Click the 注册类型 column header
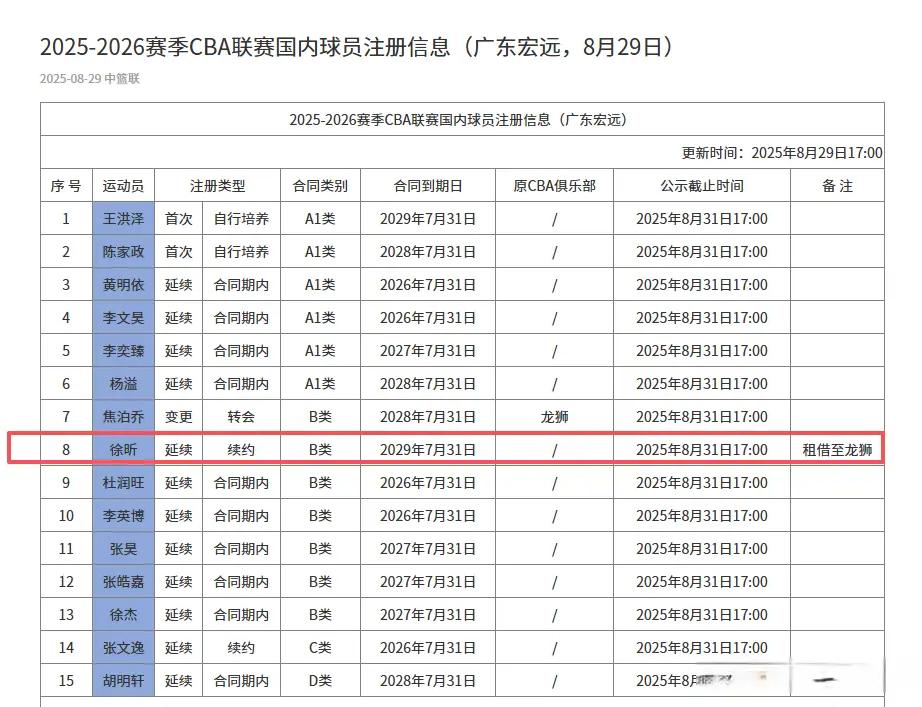 [217, 186]
